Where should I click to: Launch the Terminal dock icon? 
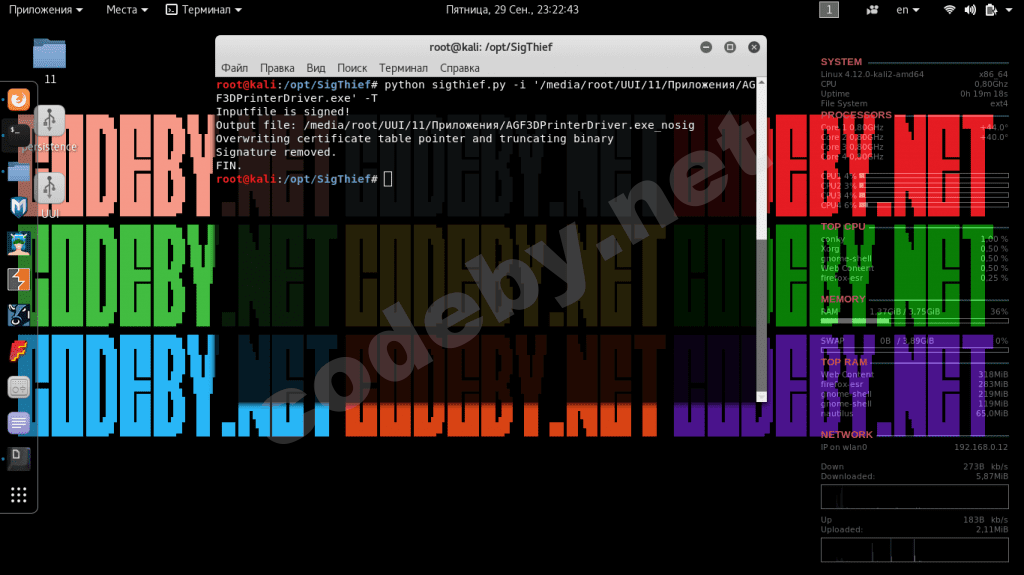18,135
